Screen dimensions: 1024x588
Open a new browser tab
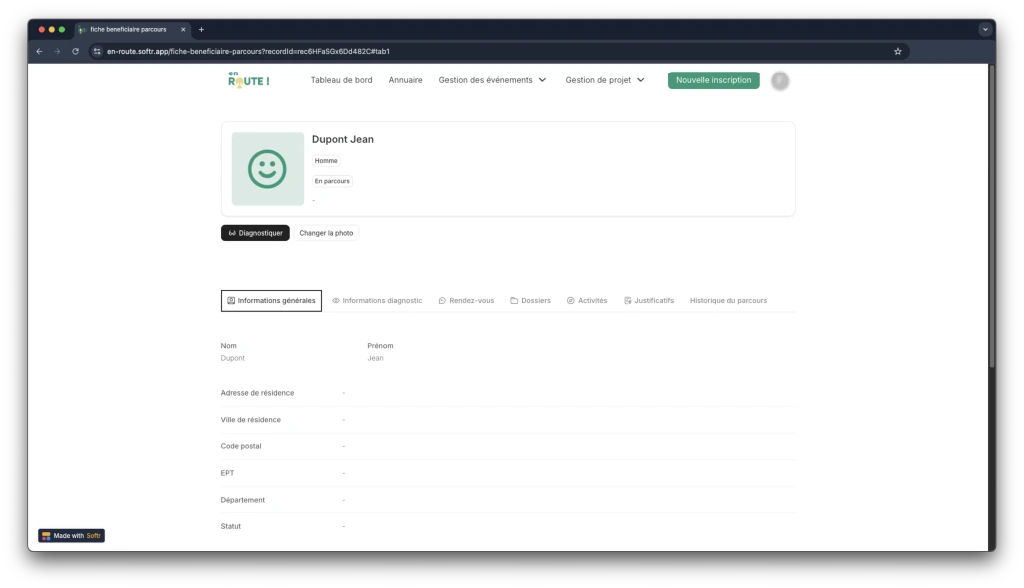click(x=201, y=29)
